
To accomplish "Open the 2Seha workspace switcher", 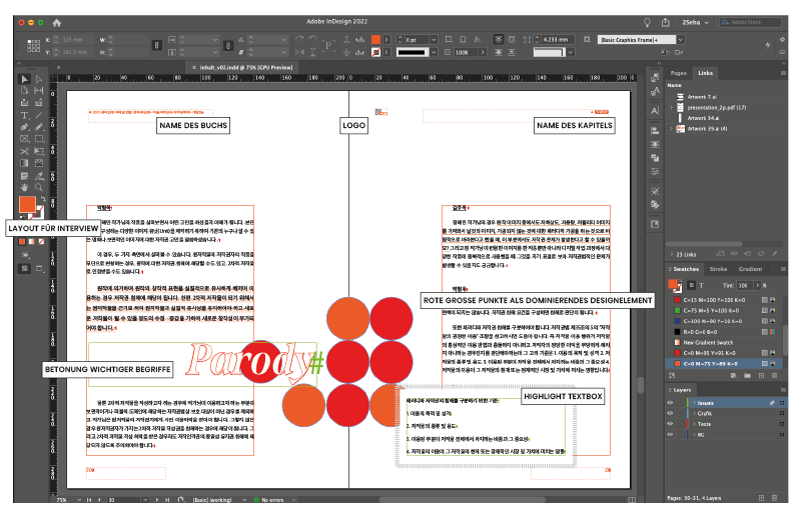I will [x=693, y=22].
